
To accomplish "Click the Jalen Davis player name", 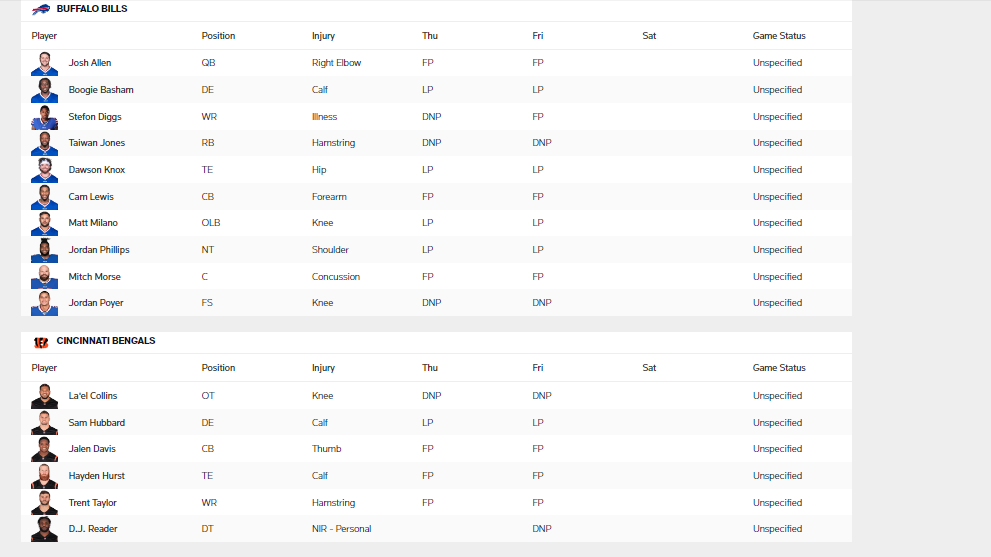I will click(x=92, y=449).
